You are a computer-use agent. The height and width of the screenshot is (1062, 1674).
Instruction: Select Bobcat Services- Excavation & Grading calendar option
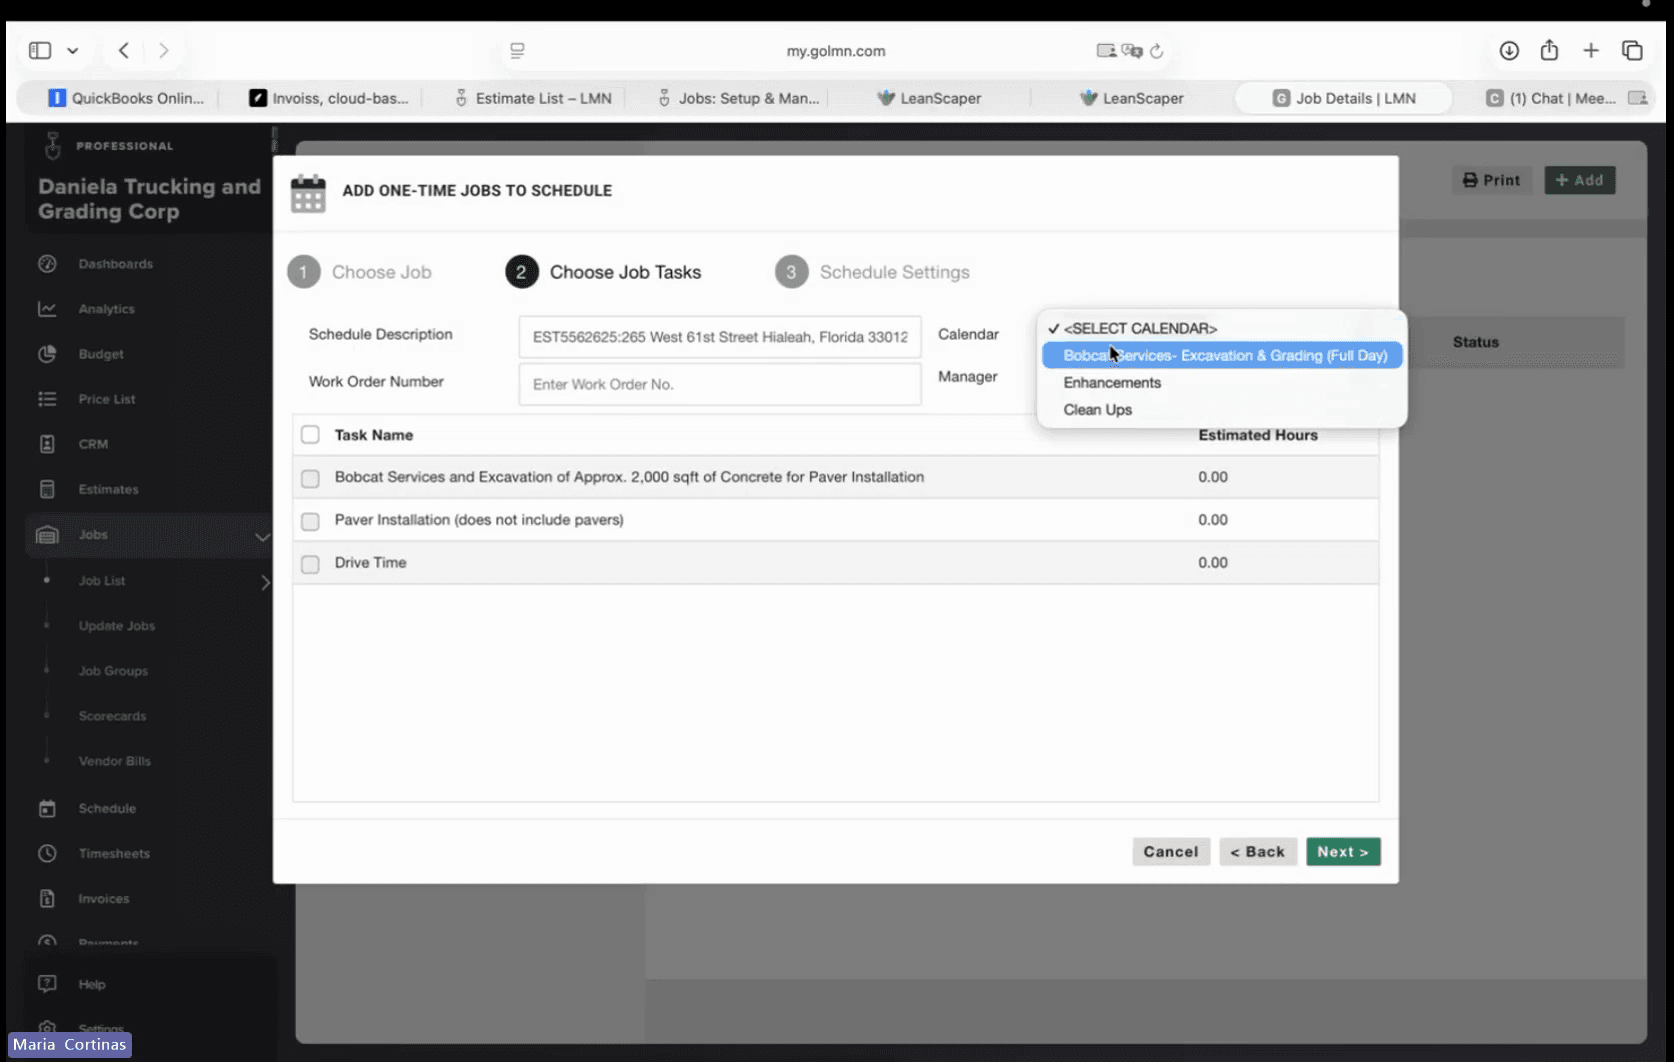(x=1222, y=355)
